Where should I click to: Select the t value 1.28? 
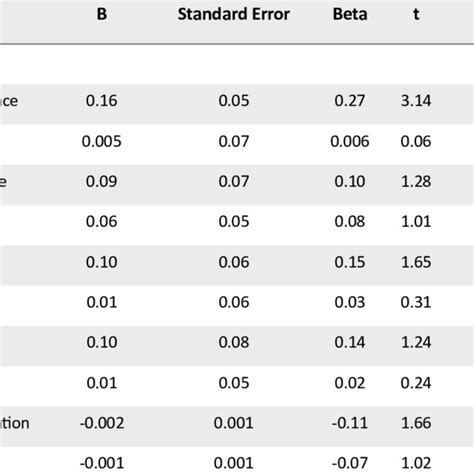pyautogui.click(x=416, y=181)
